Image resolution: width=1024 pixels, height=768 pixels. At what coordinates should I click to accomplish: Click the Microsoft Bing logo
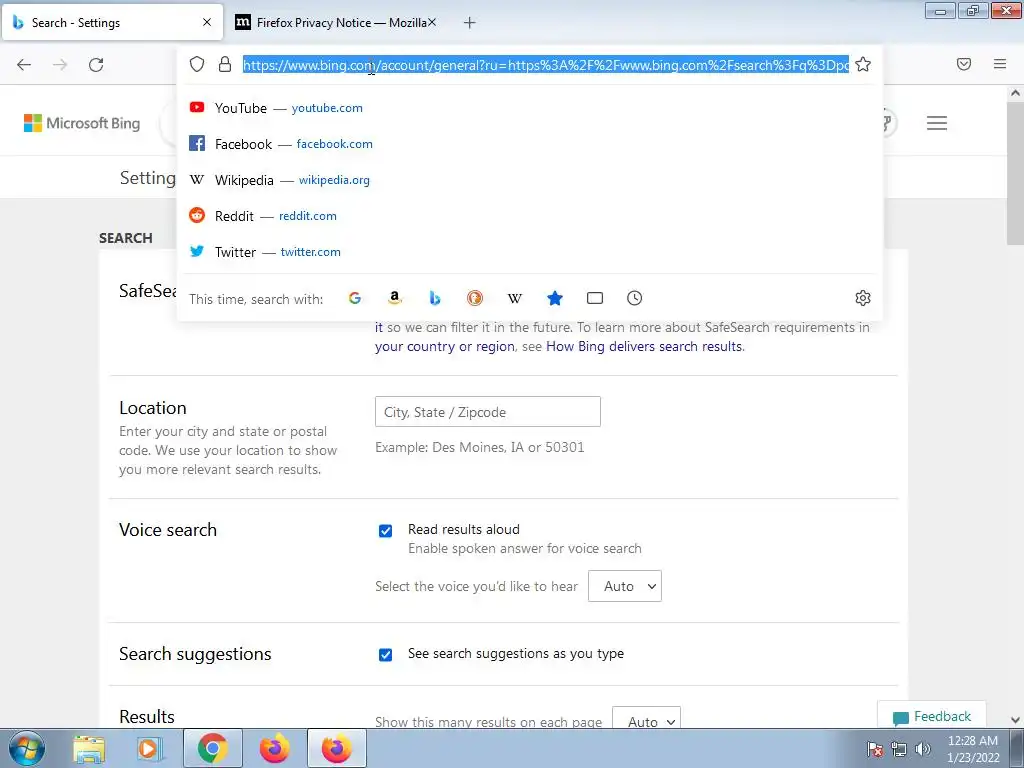coord(82,123)
